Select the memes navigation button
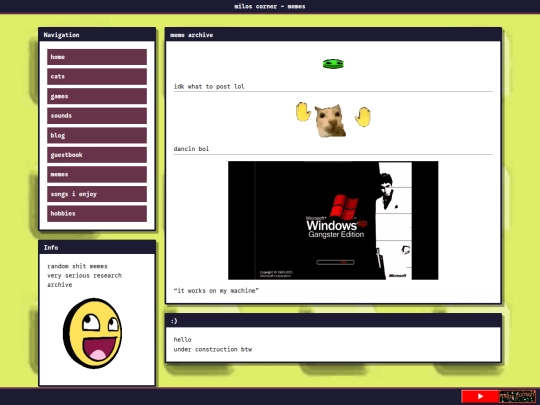This screenshot has height=405, width=540. [x=97, y=175]
